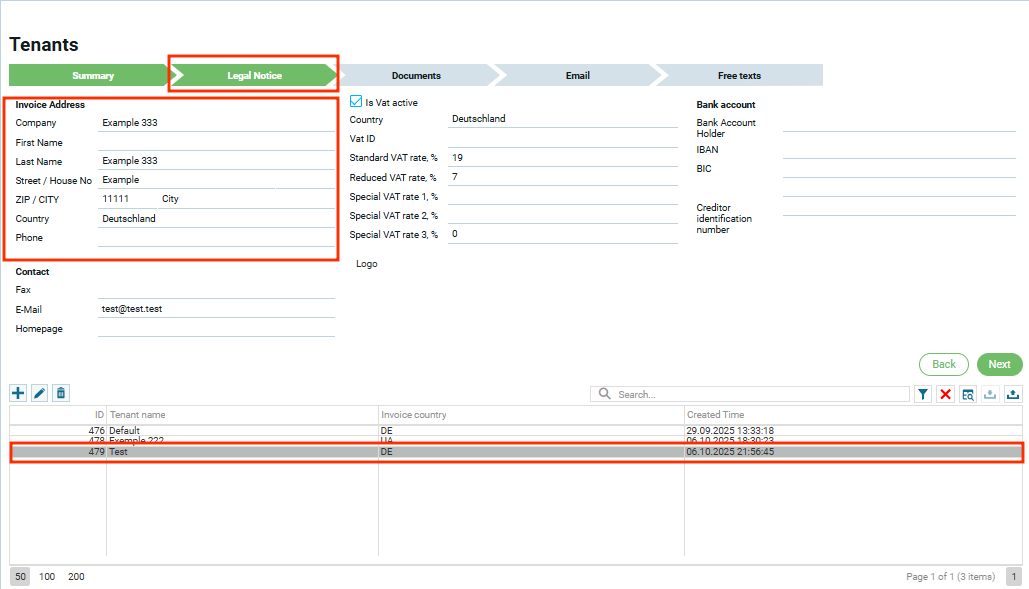1029x589 pixels.
Task: Click the plus icon to add a tenant
Action: 18,394
